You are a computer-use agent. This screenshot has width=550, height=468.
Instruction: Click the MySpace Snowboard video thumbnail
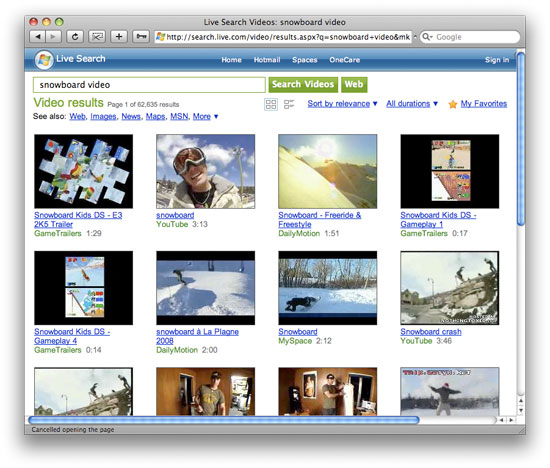pos(328,288)
